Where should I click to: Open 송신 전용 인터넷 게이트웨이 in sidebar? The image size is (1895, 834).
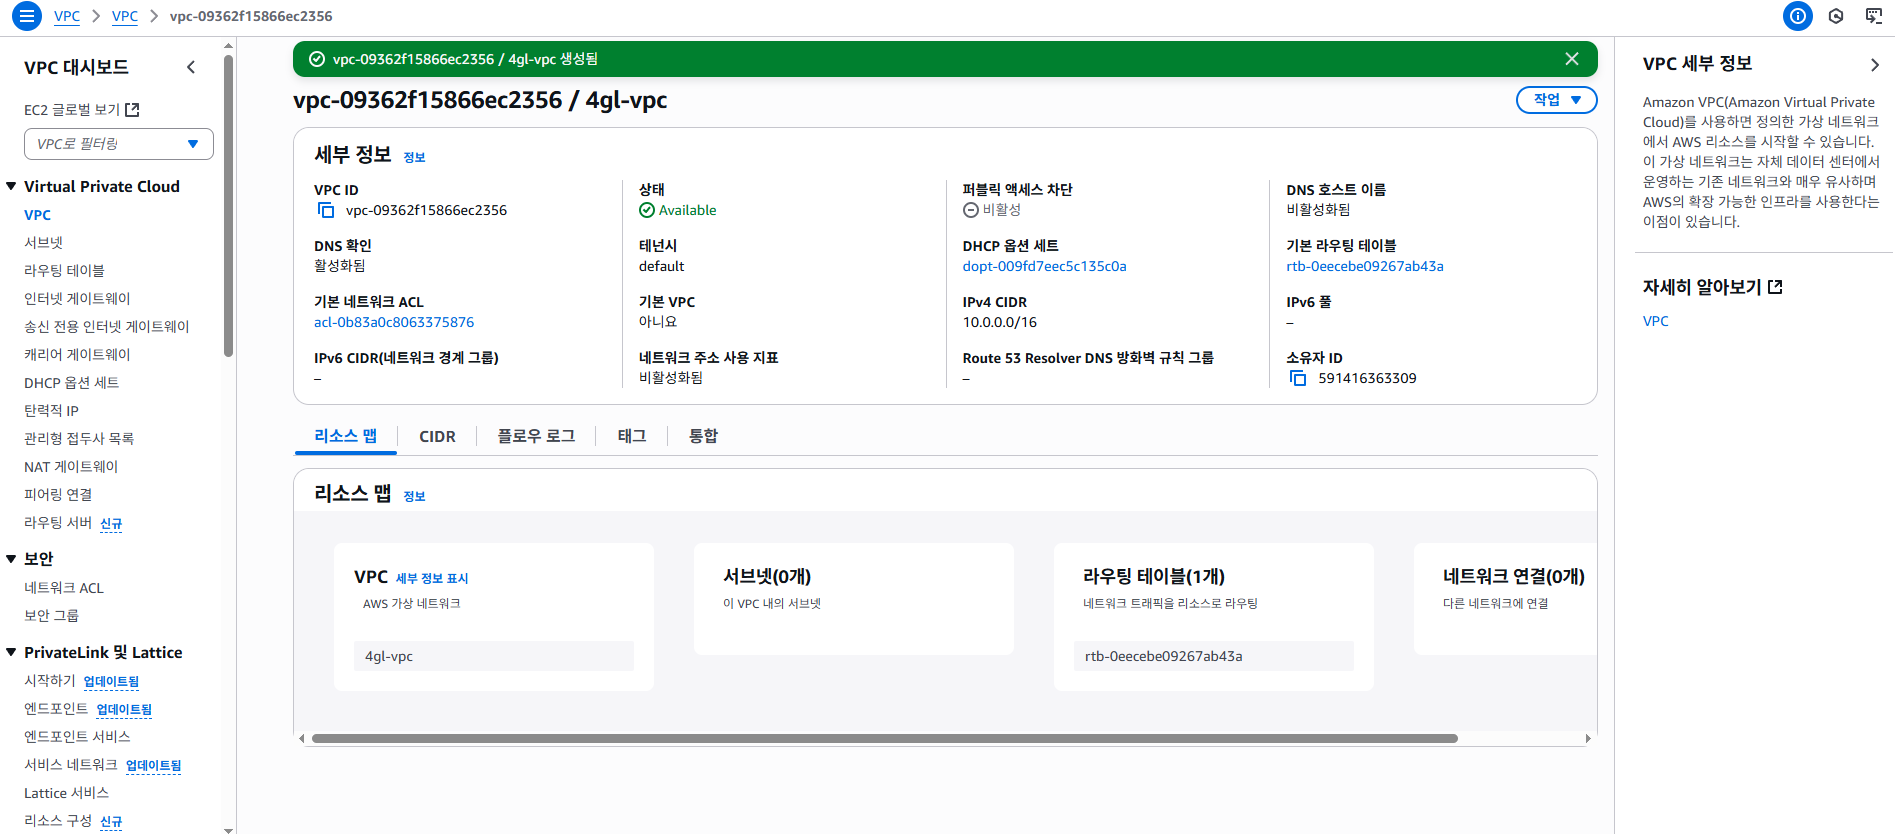tap(106, 327)
